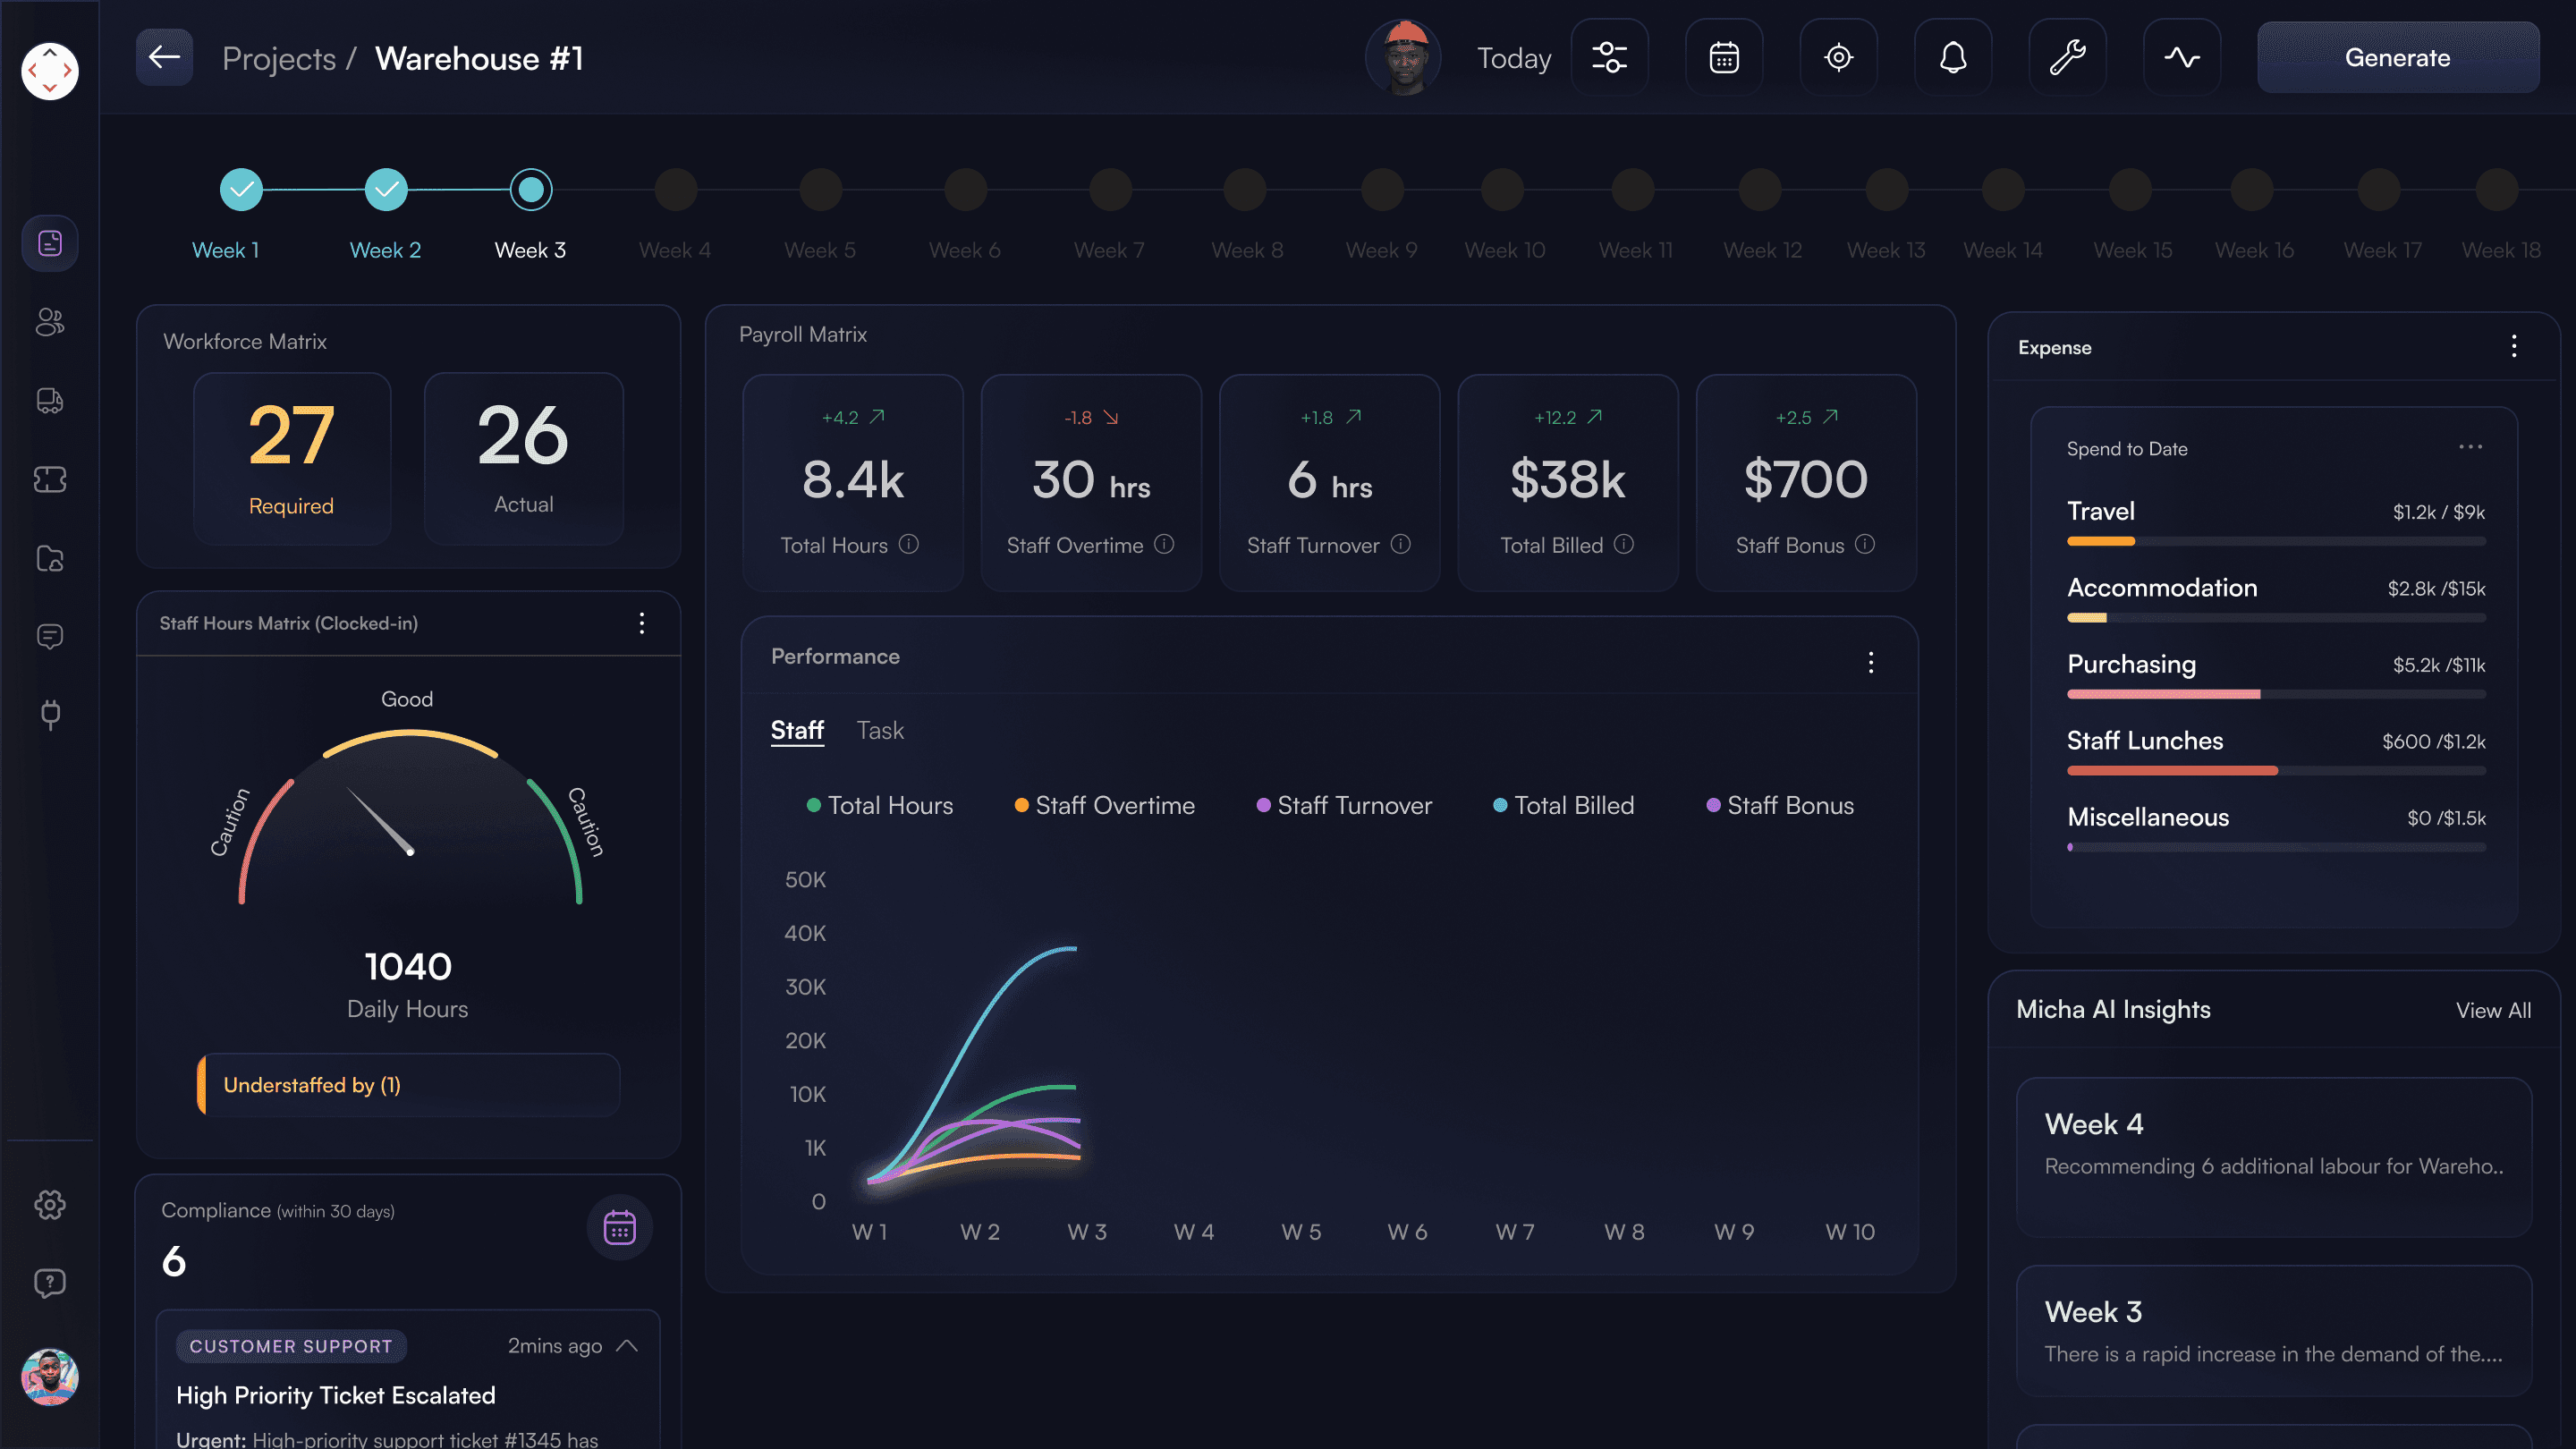
Task: Show Staff Bonus info icon
Action: pos(1865,544)
